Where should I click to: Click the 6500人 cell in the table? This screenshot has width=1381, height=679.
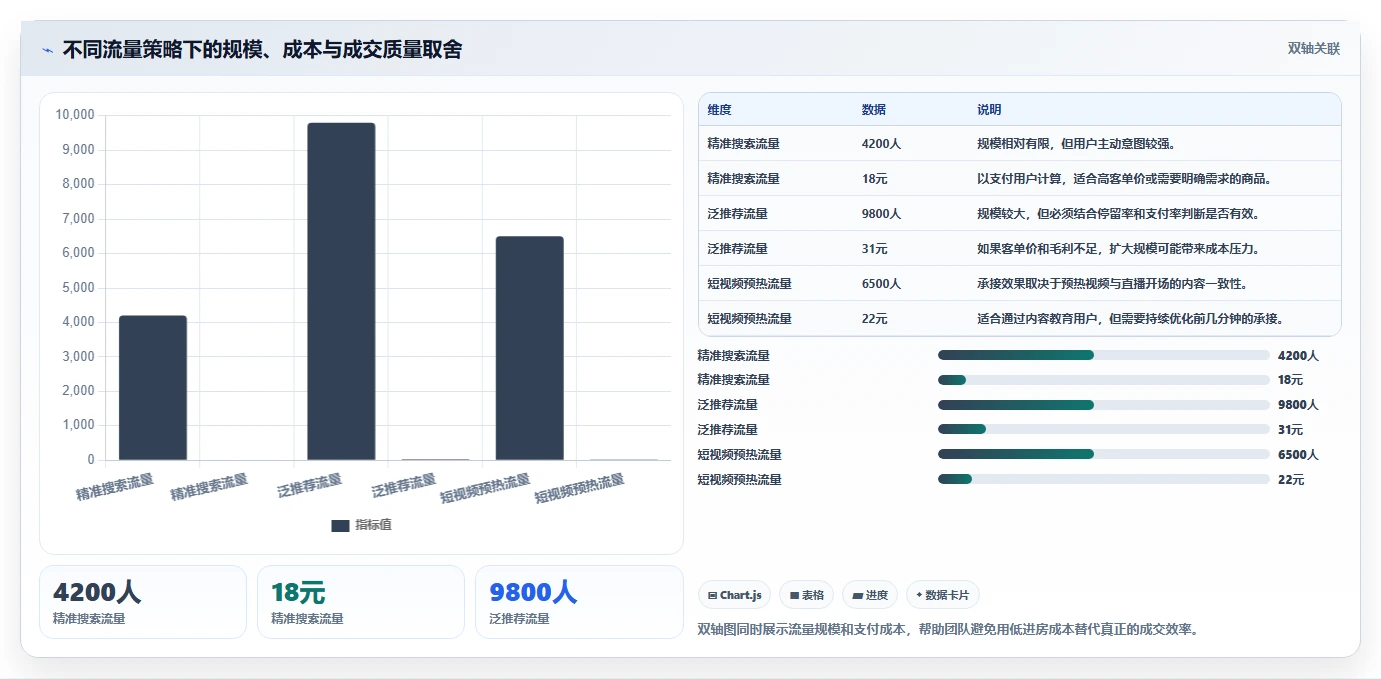pos(881,284)
